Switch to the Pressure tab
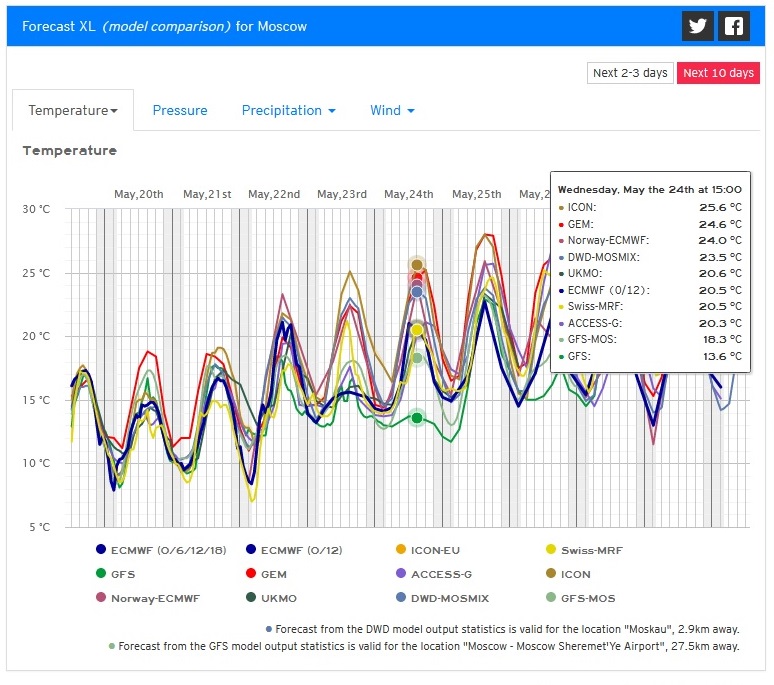This screenshot has width=774, height=685. [x=180, y=110]
